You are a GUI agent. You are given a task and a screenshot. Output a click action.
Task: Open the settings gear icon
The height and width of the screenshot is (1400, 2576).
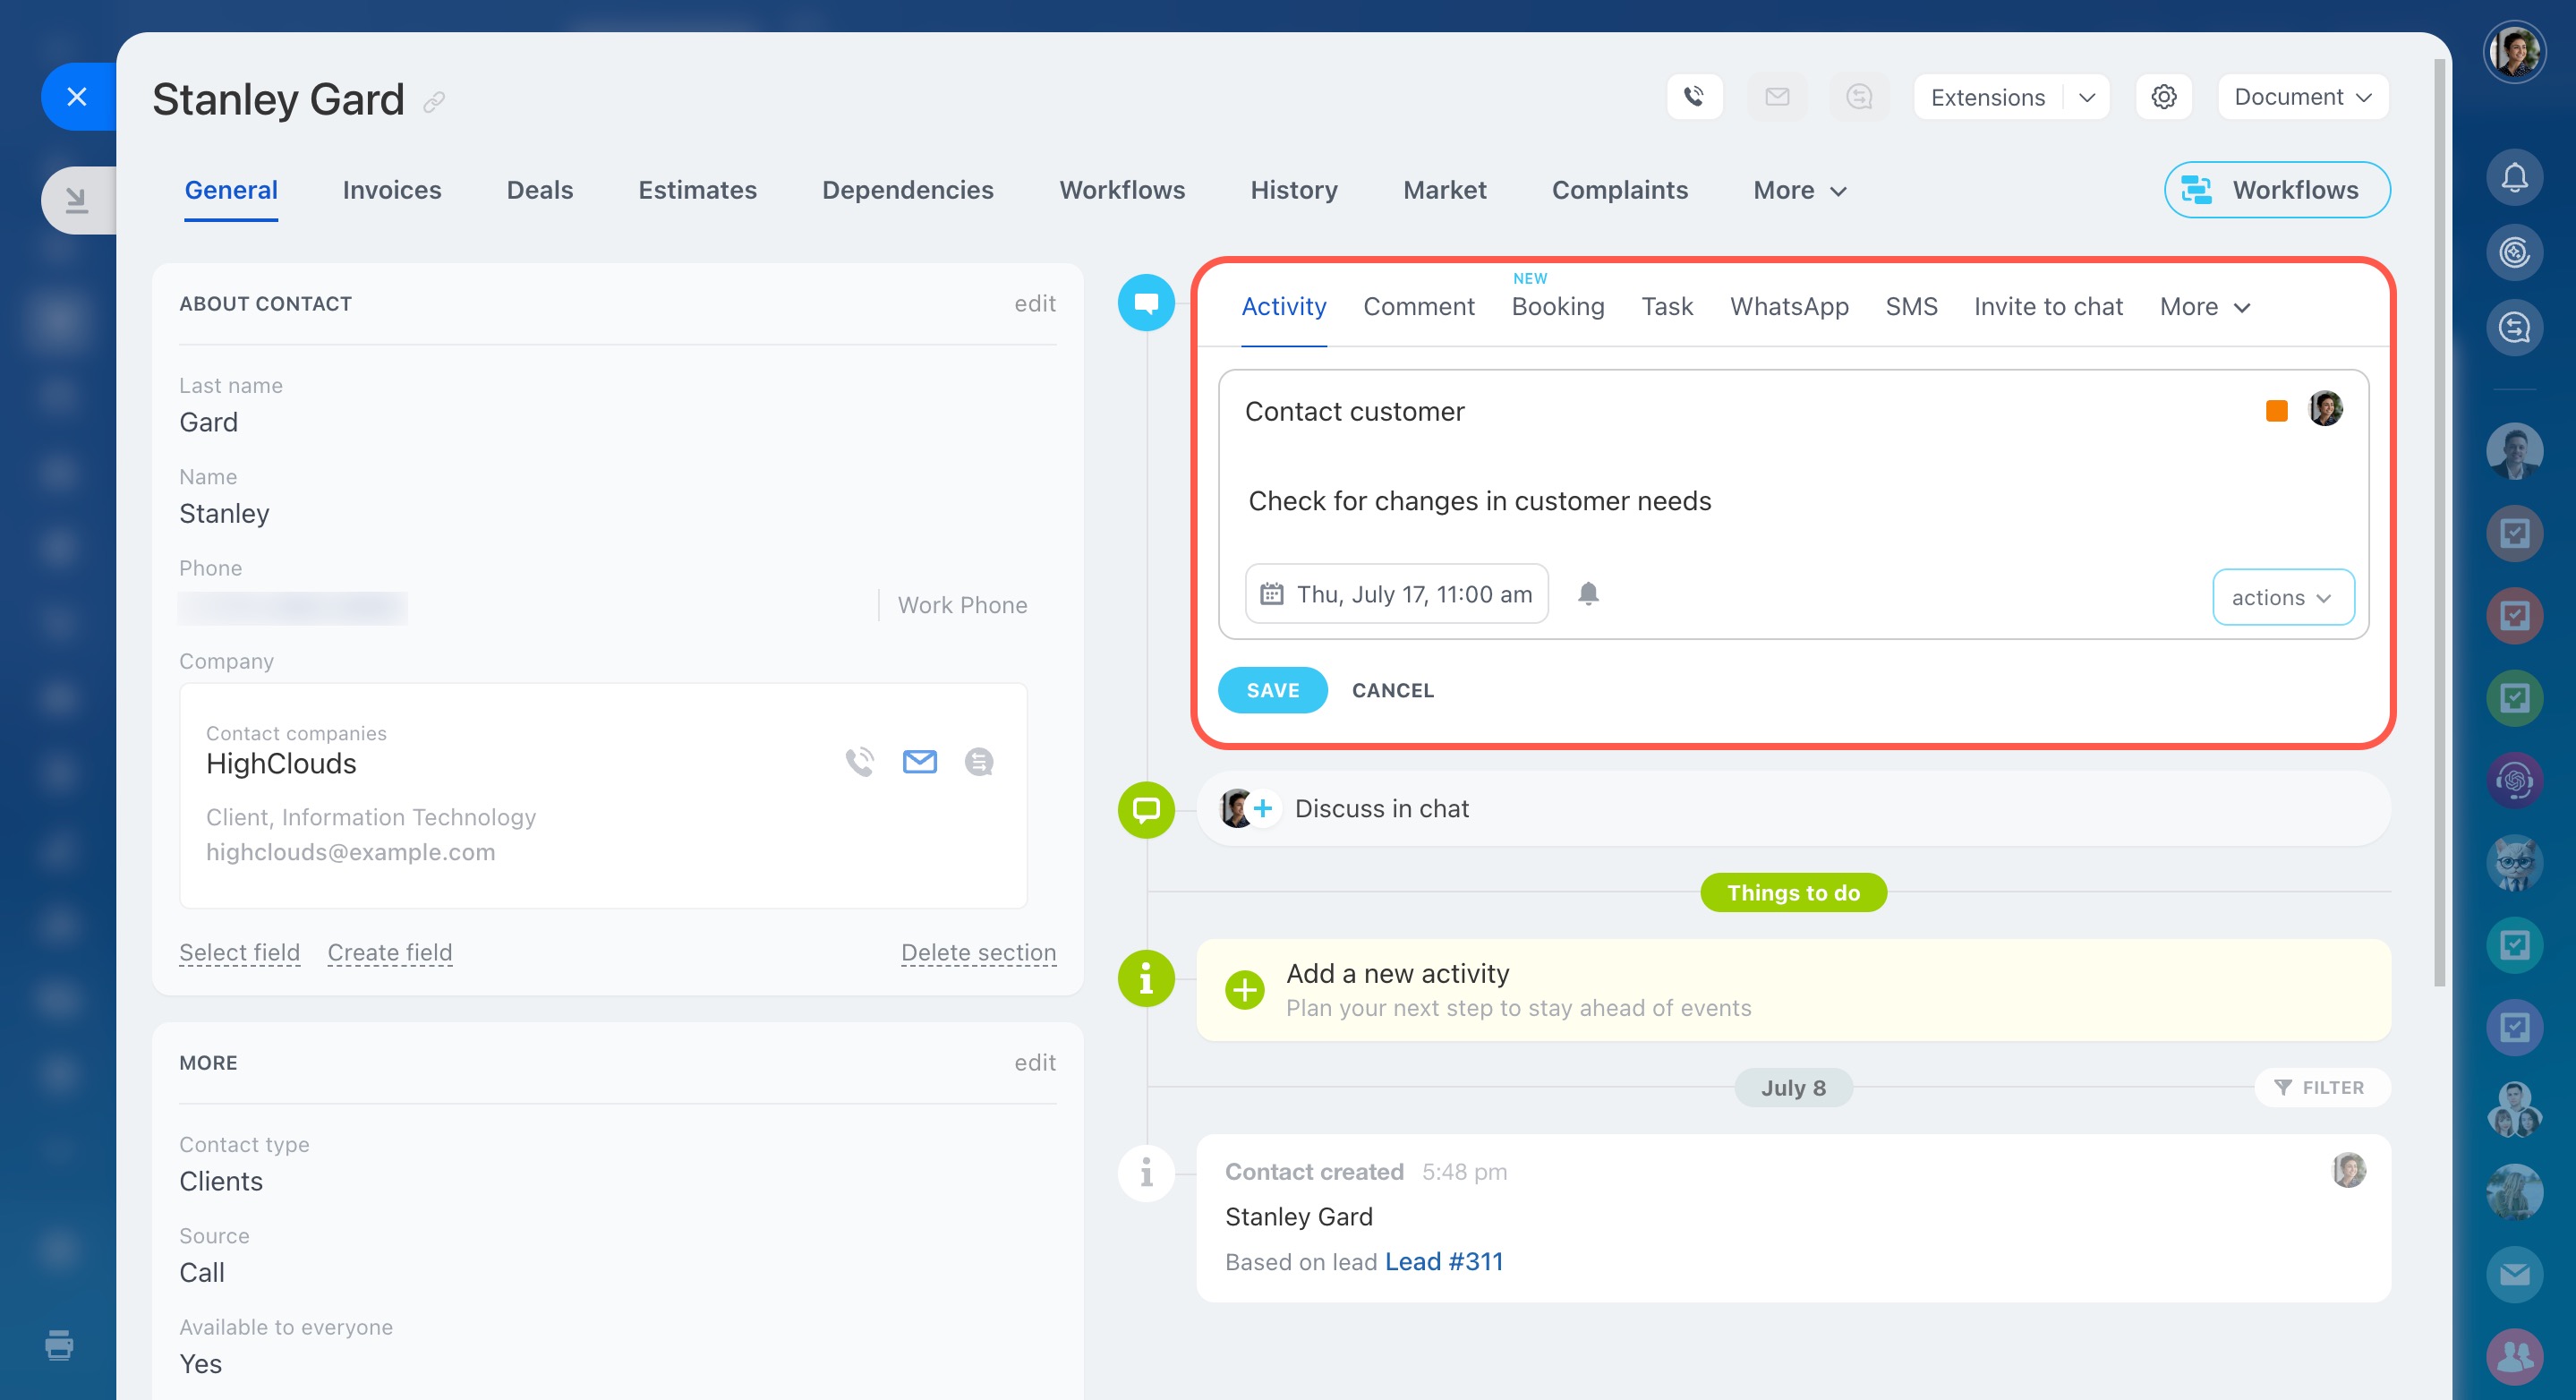point(2163,97)
